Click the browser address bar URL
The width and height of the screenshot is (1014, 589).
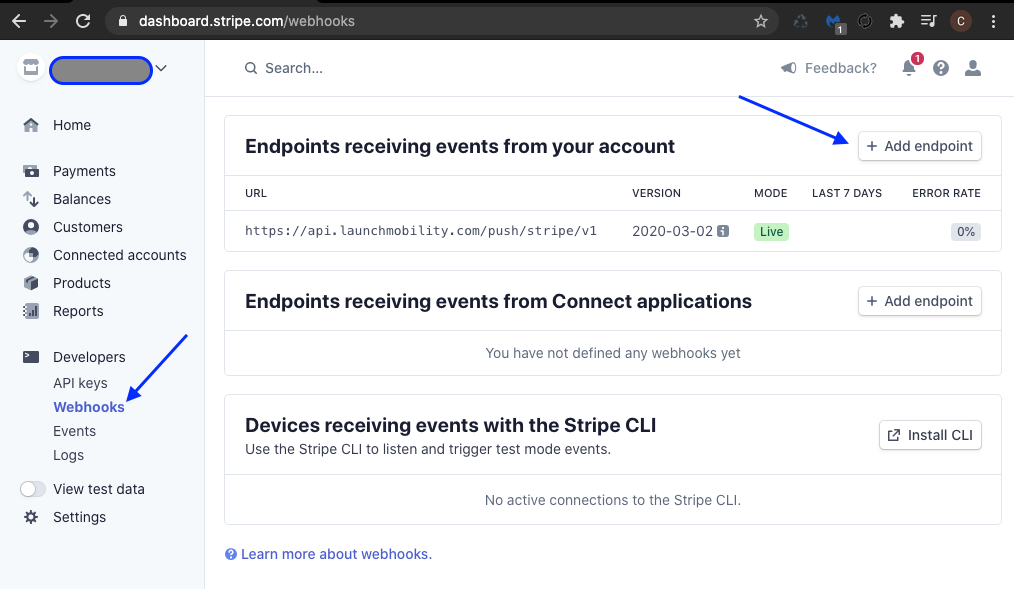point(246,21)
